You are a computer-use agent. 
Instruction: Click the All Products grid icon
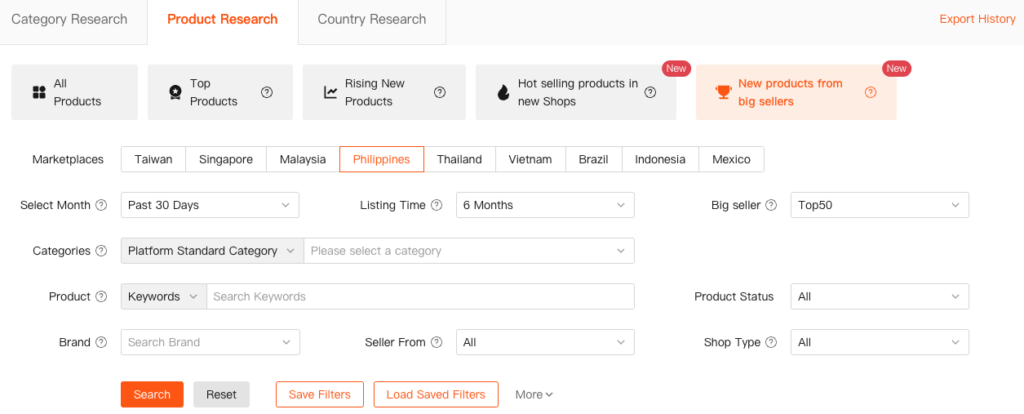coord(39,93)
